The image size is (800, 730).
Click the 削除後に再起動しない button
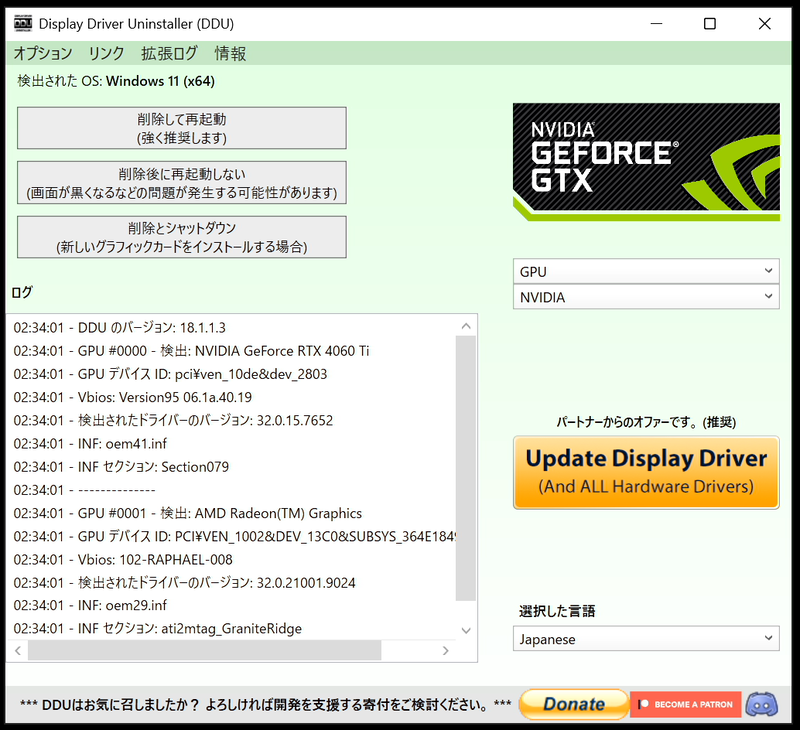point(181,182)
